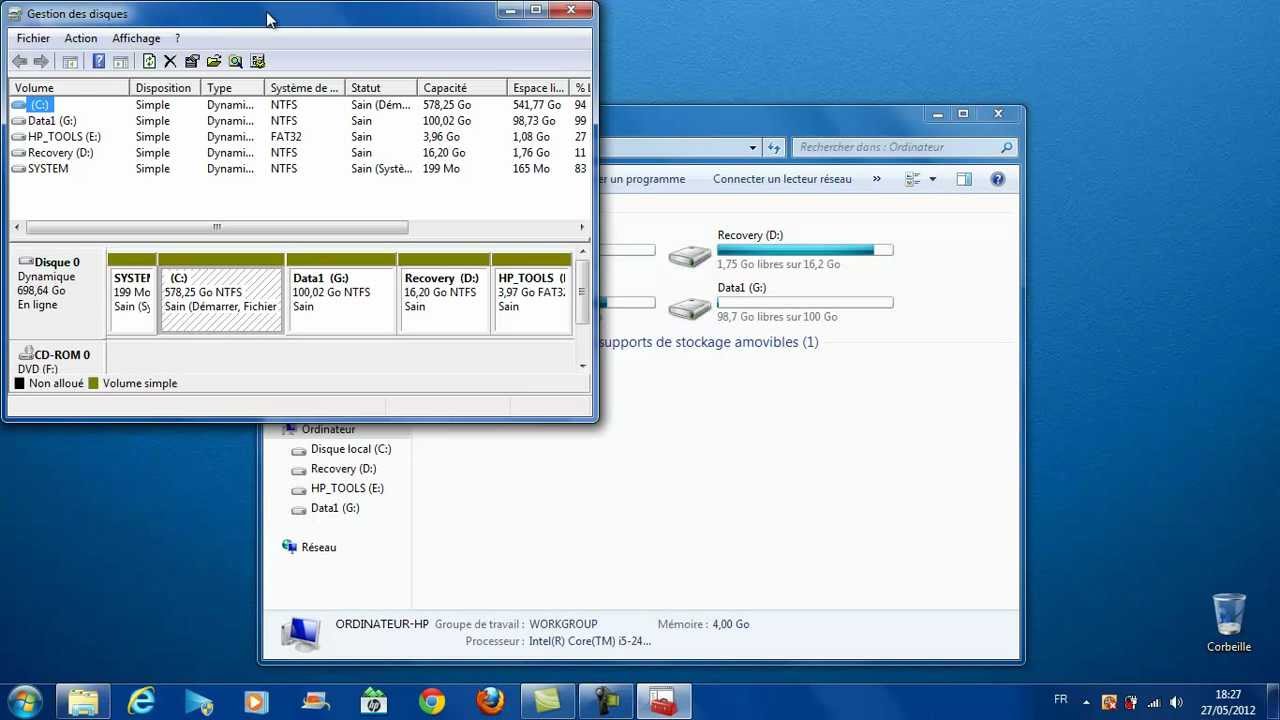Screen dimensions: 1280x720
Task: Open the Action menu
Action: (x=81, y=38)
